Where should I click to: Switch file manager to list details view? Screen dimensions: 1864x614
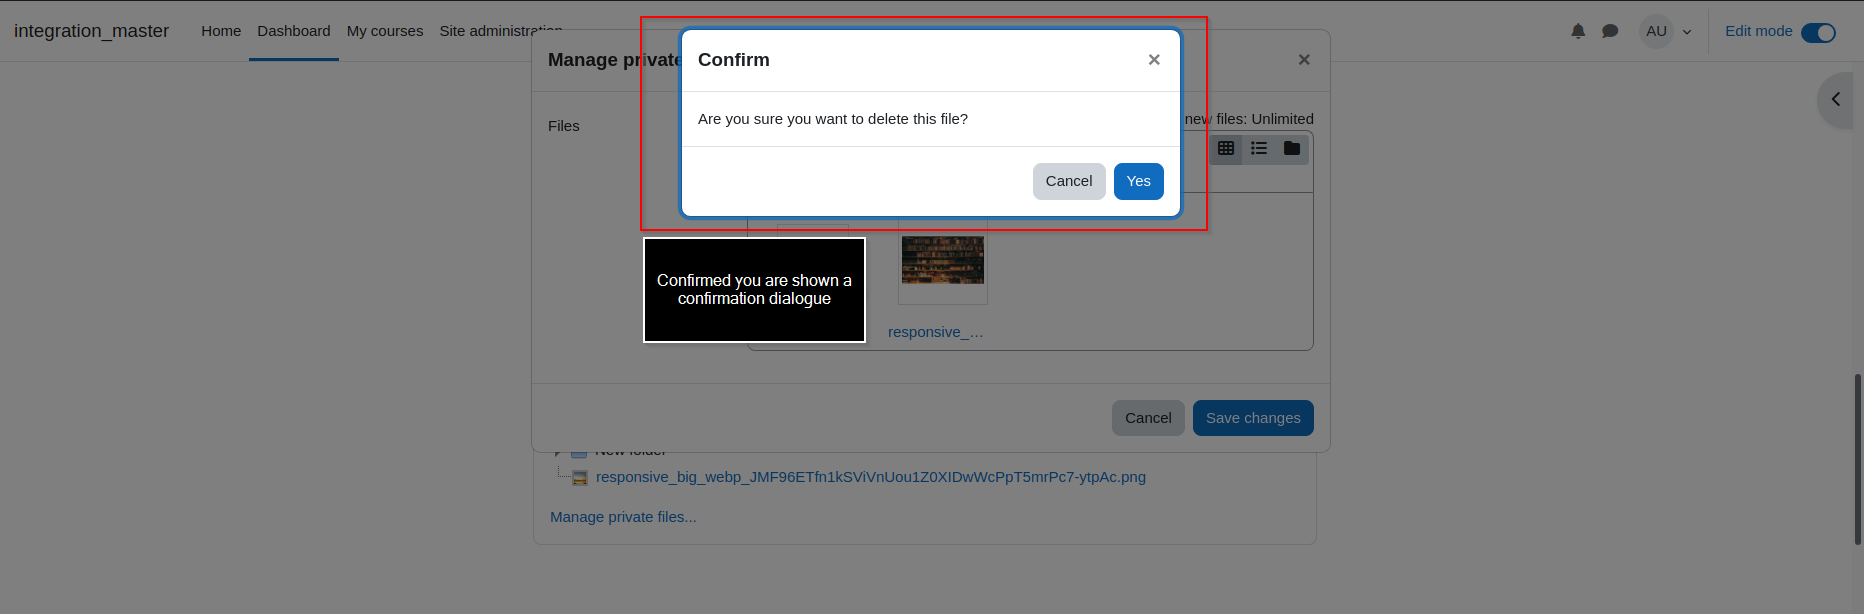1259,148
